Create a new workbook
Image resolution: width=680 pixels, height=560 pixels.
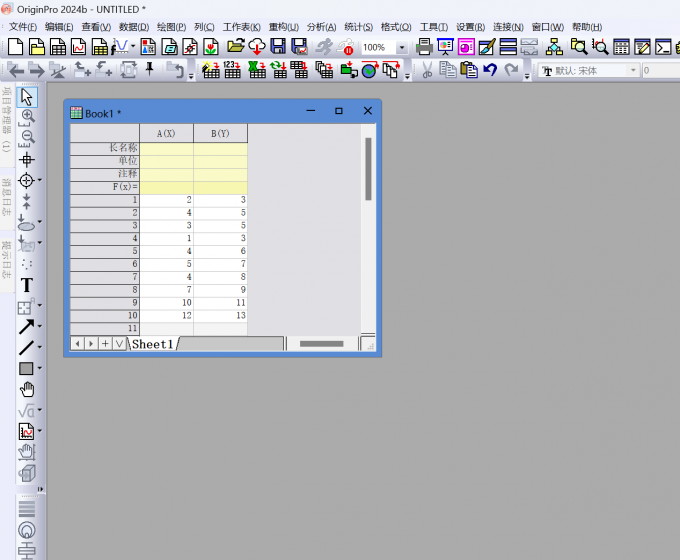(x=58, y=47)
